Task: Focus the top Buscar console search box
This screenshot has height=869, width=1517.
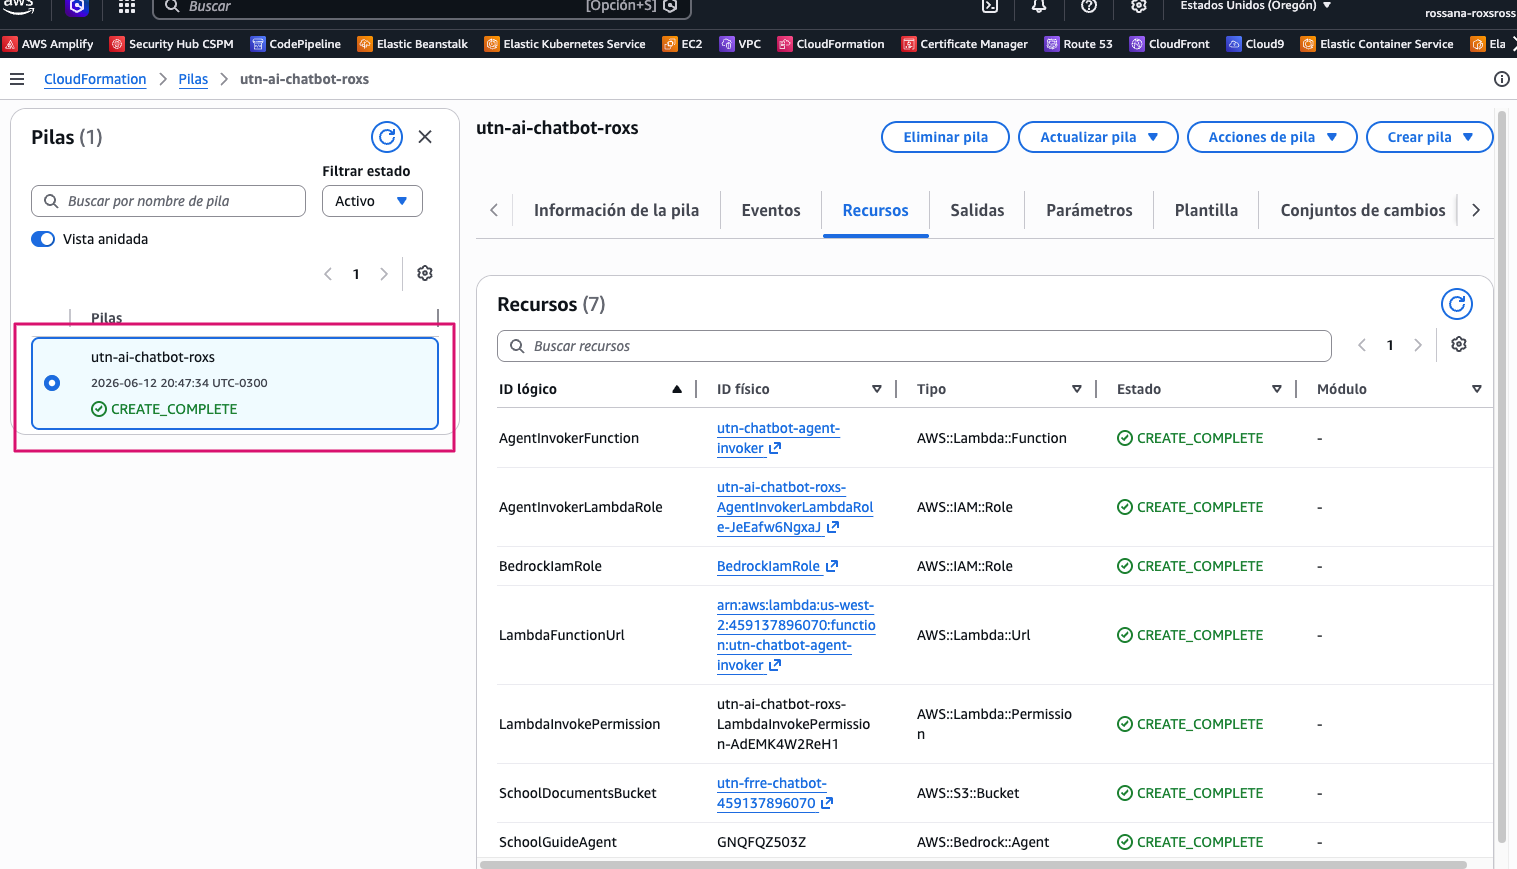Action: point(421,7)
